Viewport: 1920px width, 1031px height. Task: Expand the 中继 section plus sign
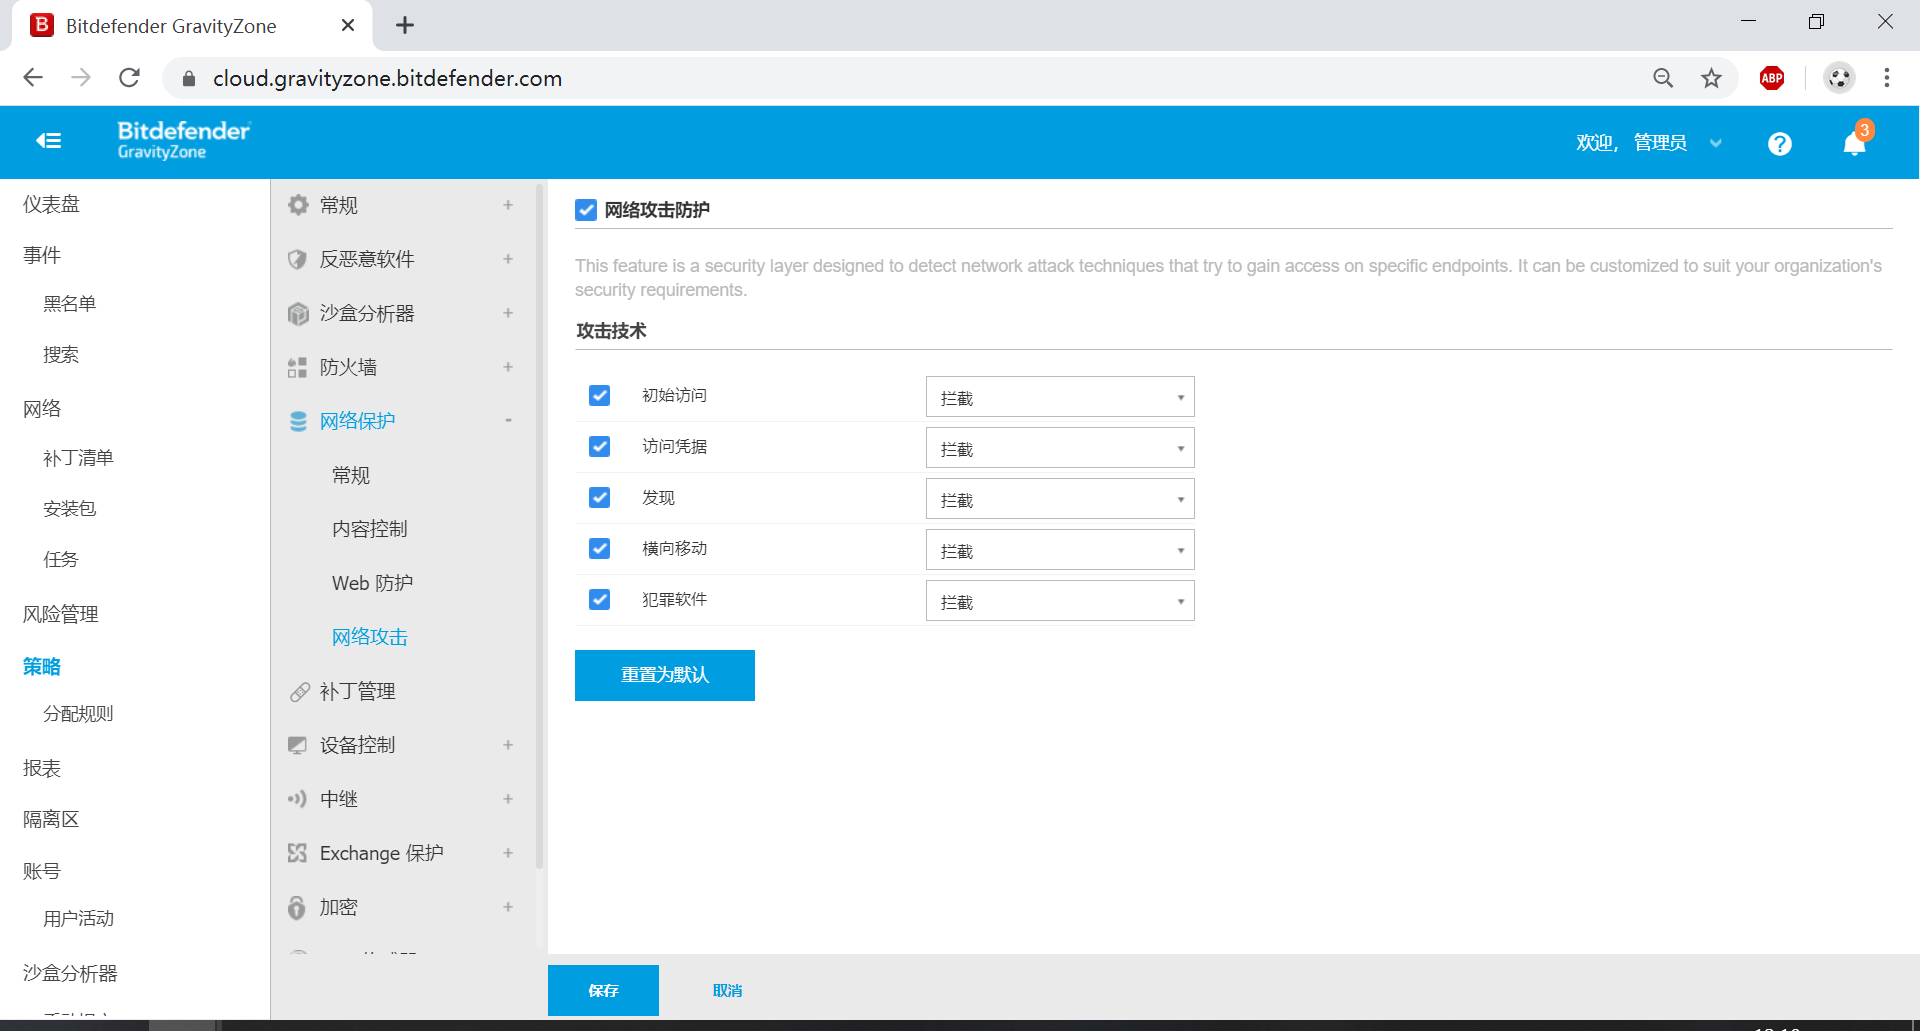pyautogui.click(x=508, y=799)
